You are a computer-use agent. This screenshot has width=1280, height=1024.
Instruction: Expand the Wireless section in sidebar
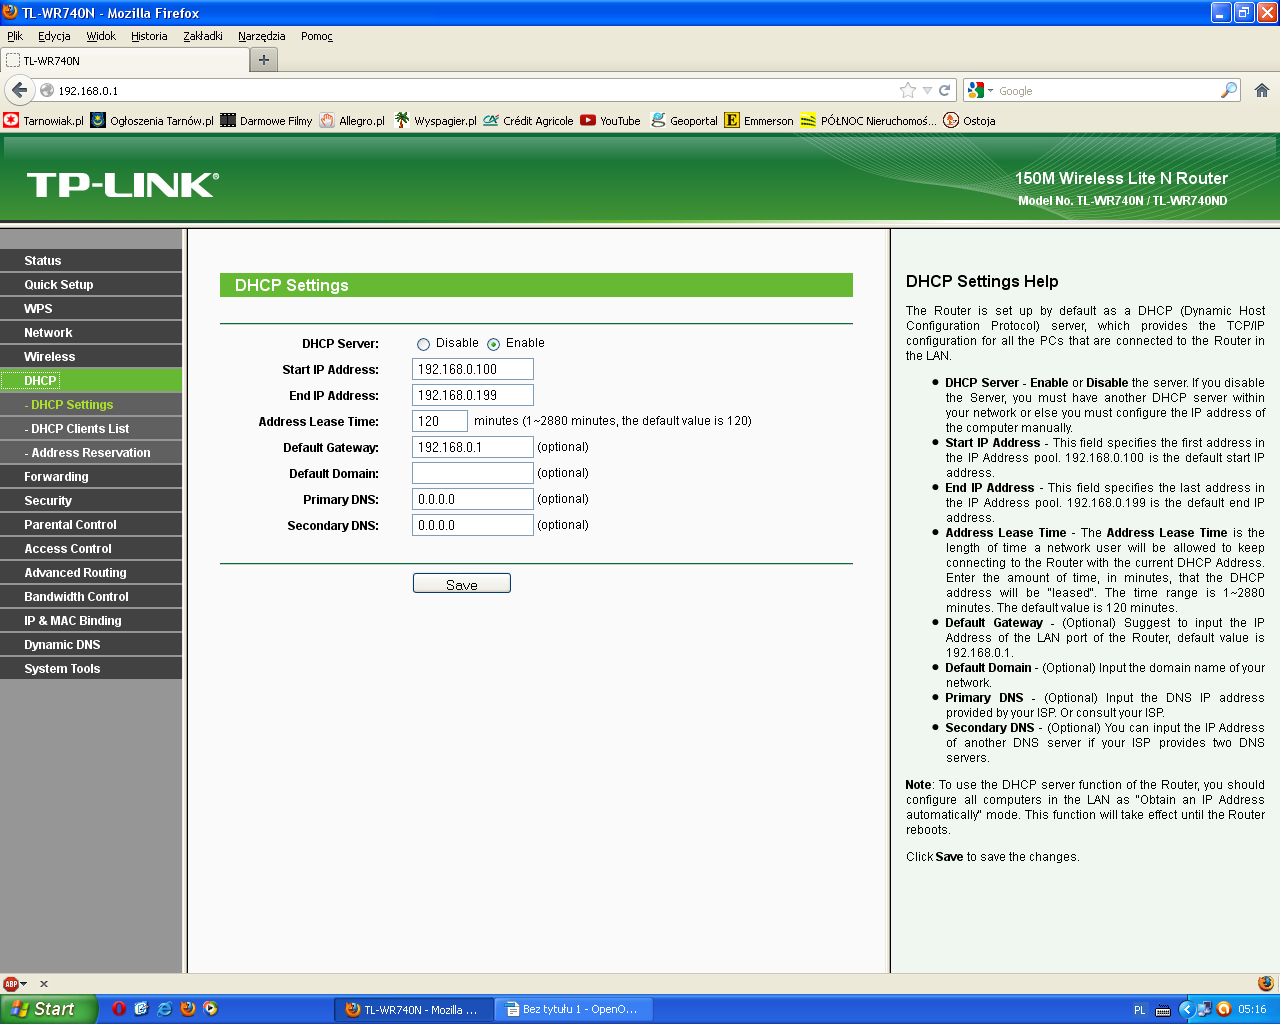pos(50,357)
